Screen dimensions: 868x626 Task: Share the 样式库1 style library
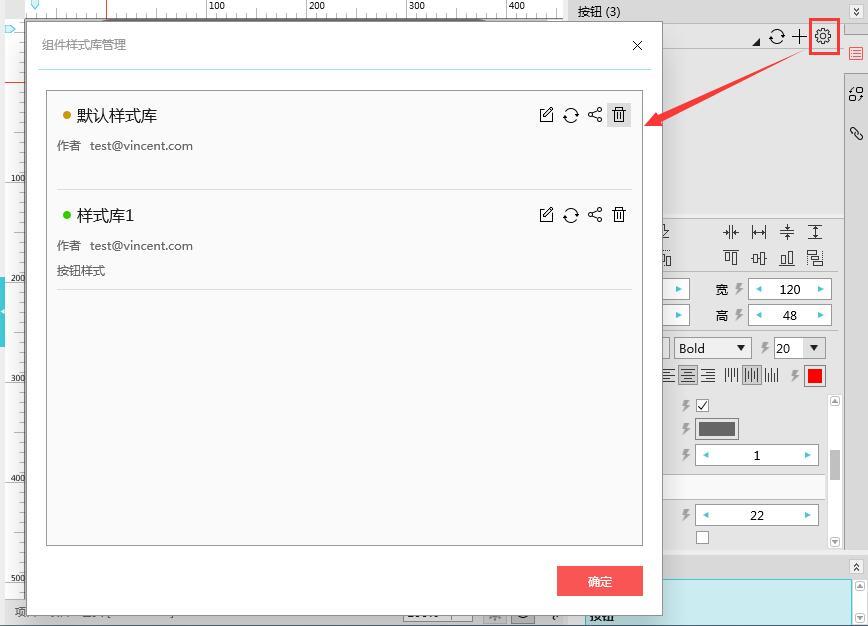click(595, 215)
